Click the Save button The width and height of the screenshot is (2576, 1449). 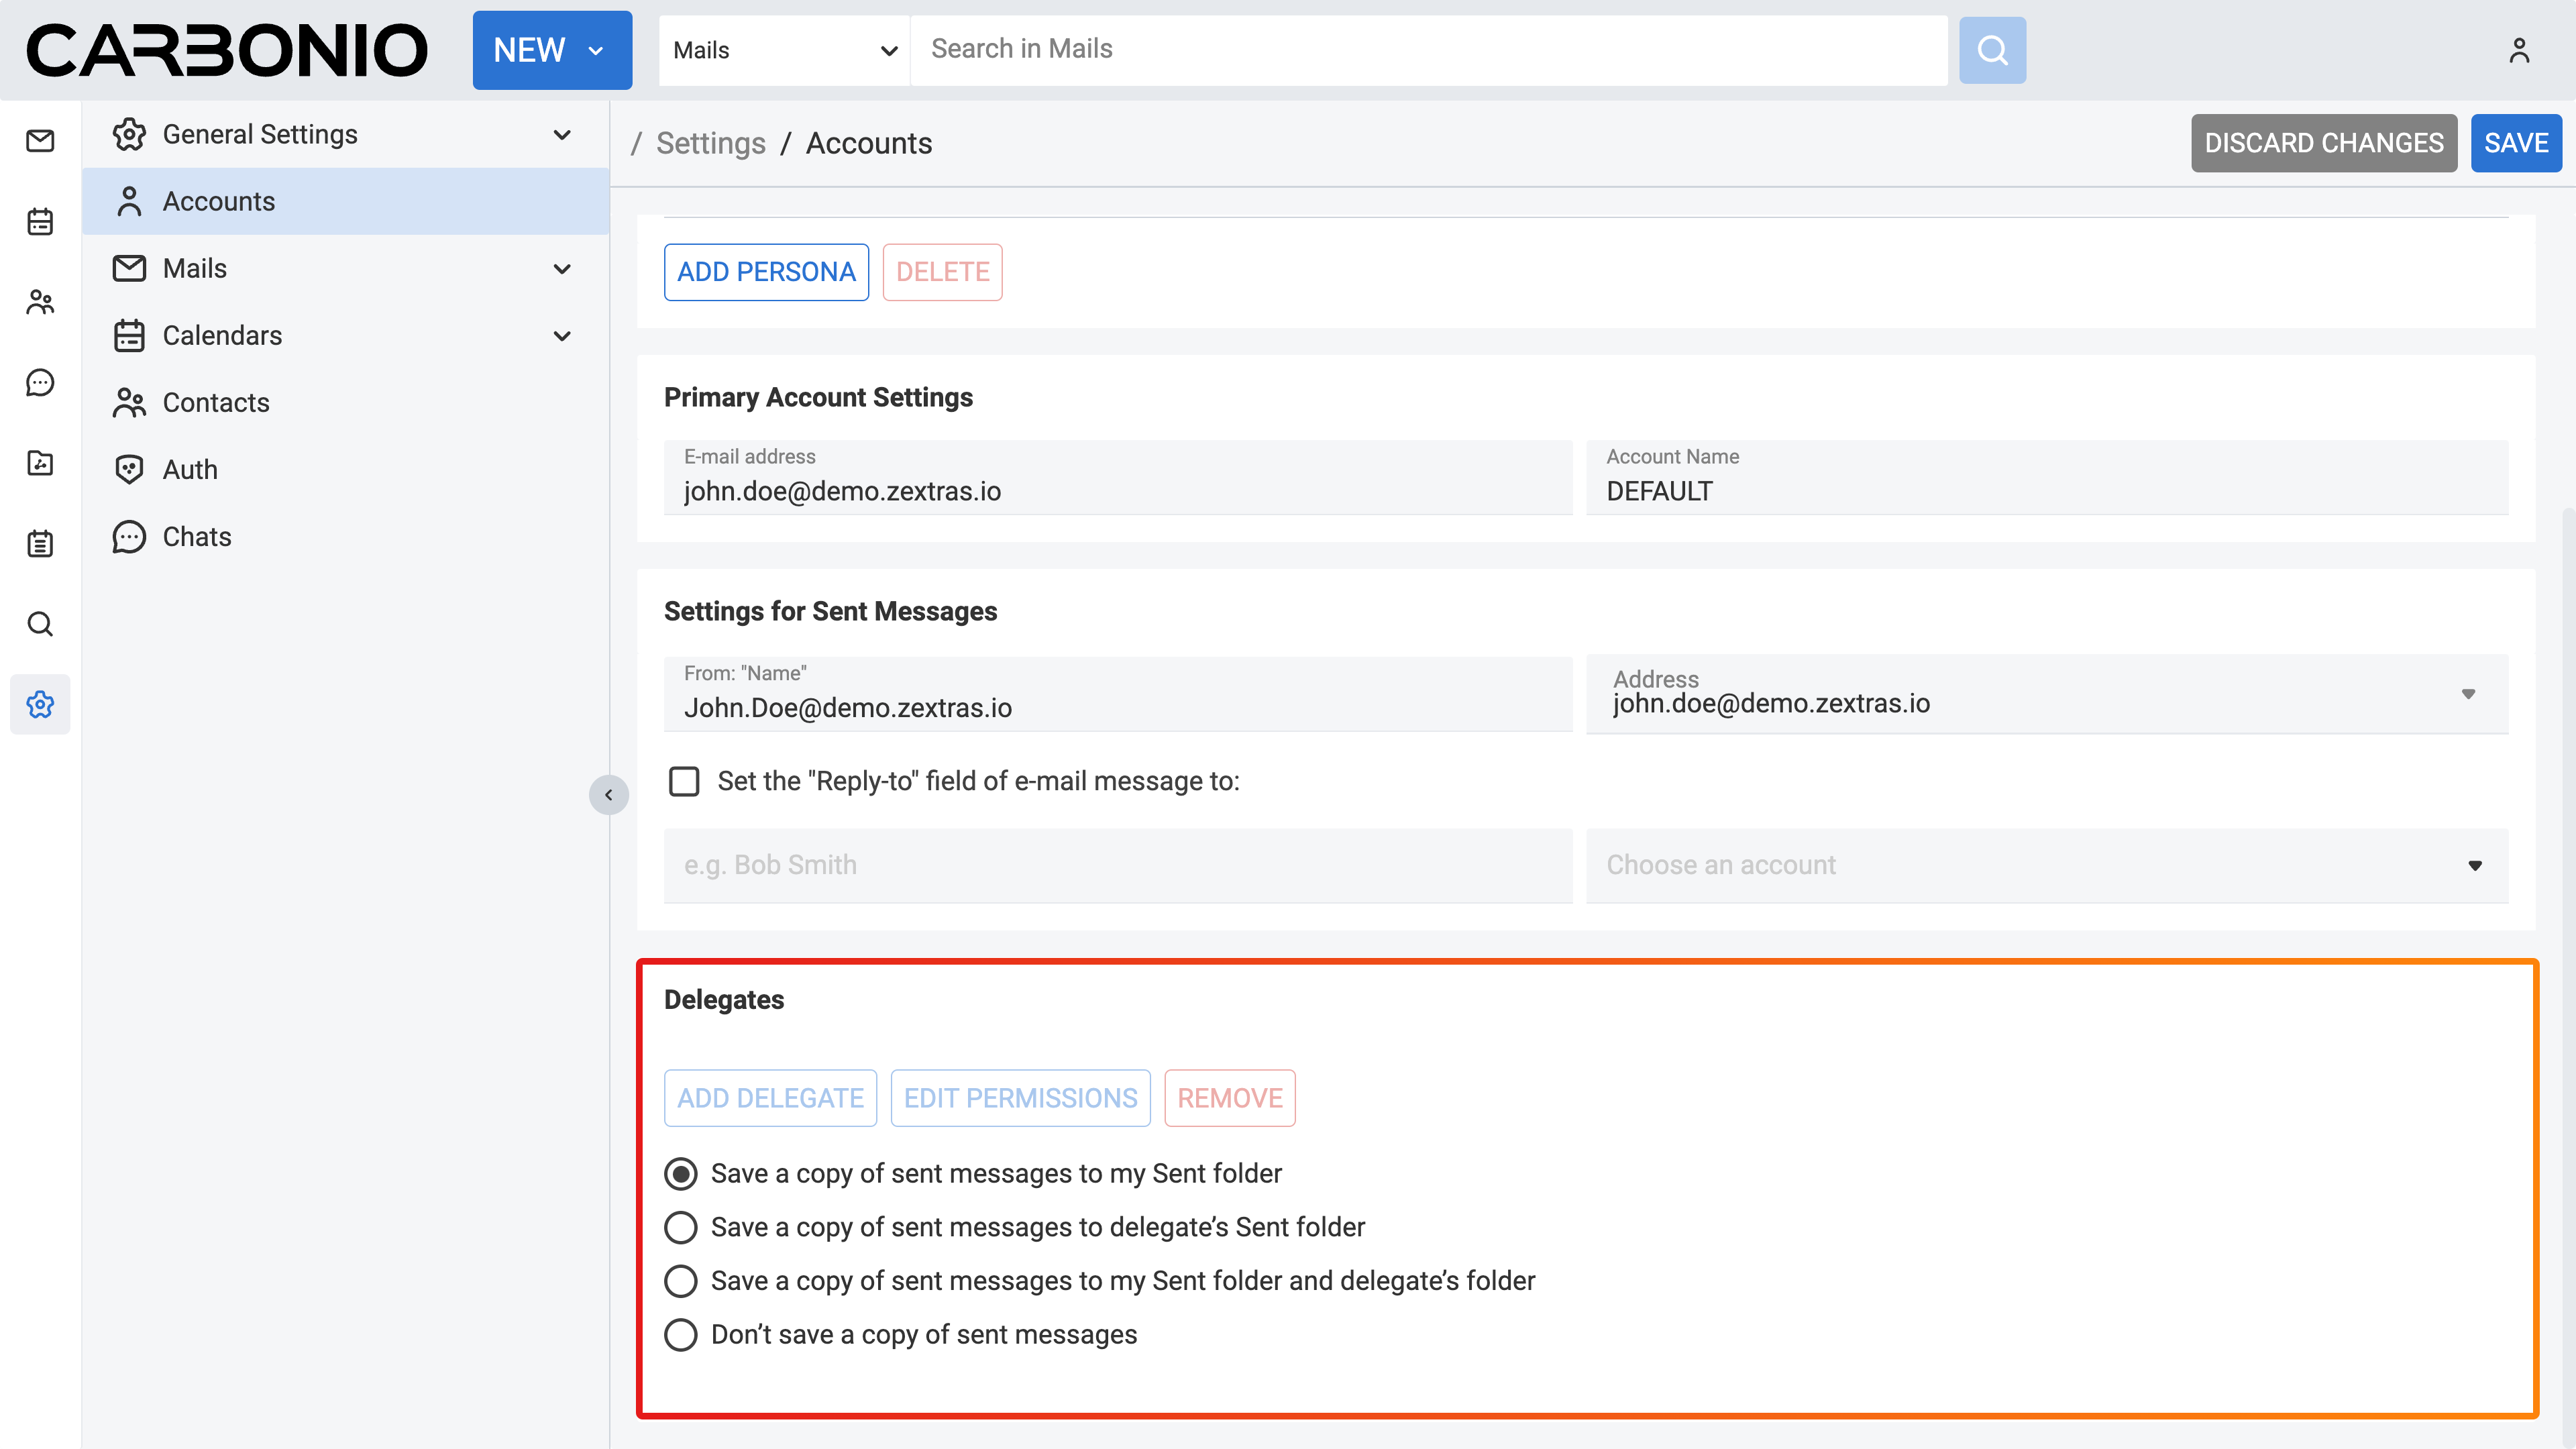coord(2515,143)
